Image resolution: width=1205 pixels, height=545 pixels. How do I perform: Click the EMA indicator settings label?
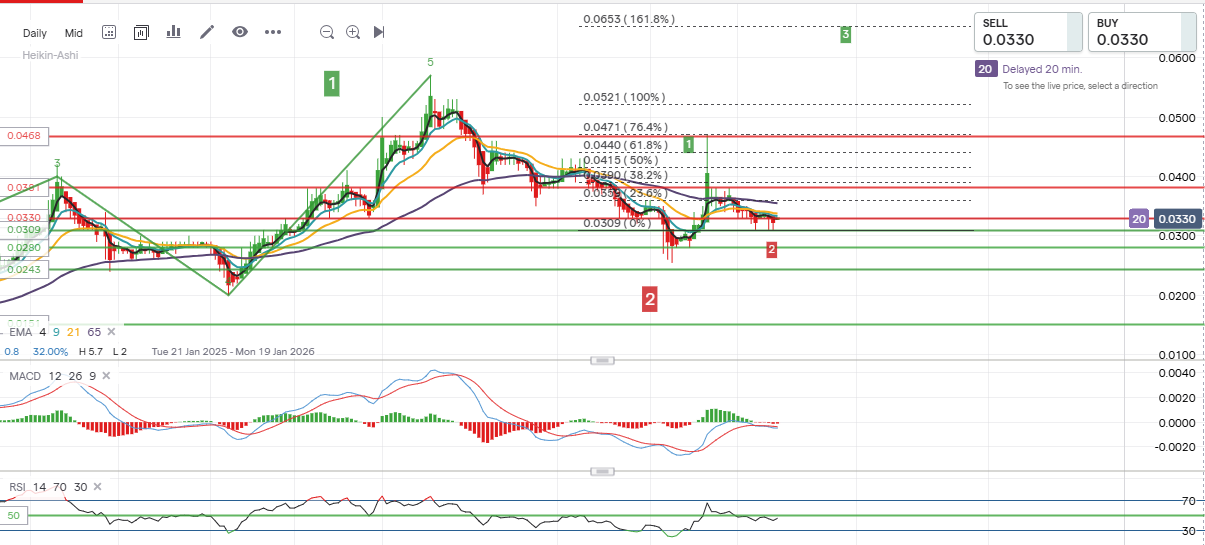(x=21, y=331)
